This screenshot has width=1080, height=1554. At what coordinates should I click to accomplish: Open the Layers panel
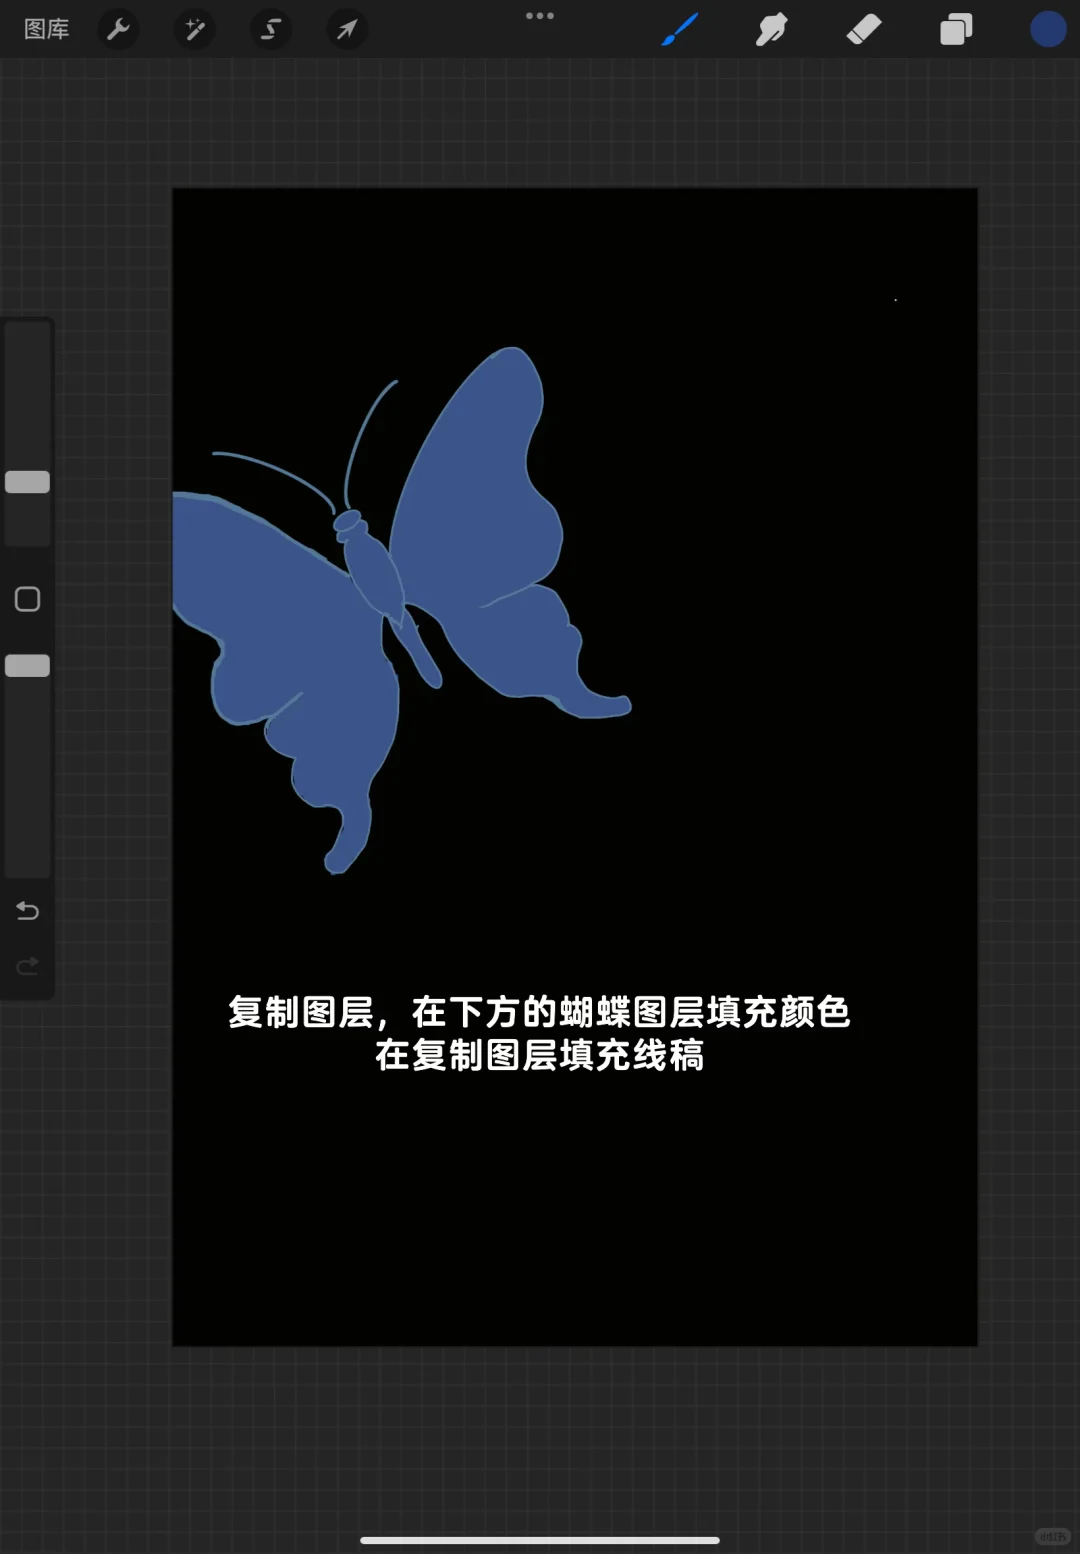point(955,29)
